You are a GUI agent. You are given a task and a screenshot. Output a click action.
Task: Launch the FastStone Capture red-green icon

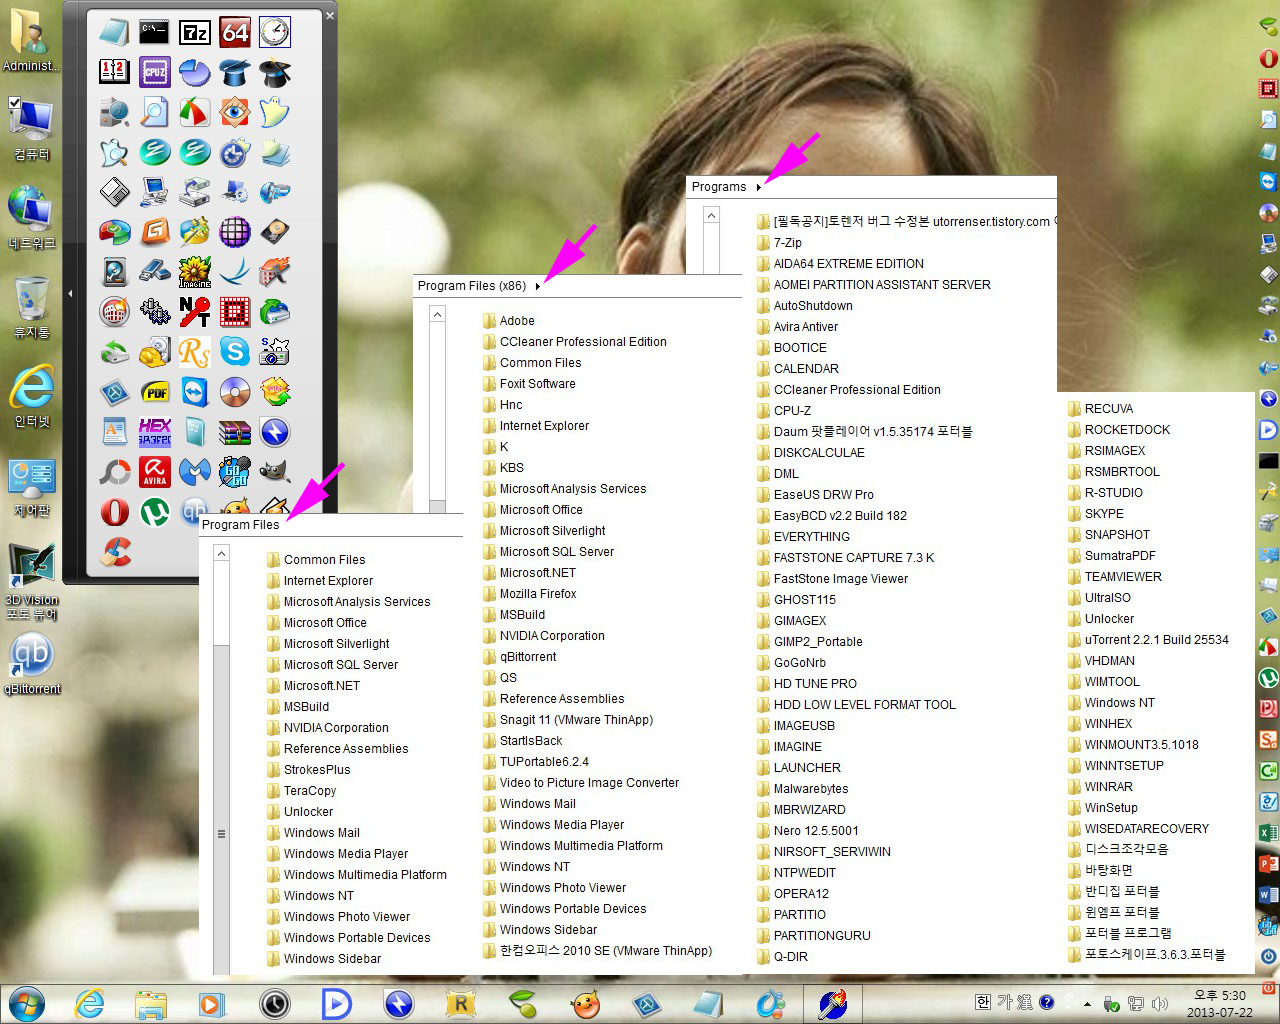click(x=195, y=112)
